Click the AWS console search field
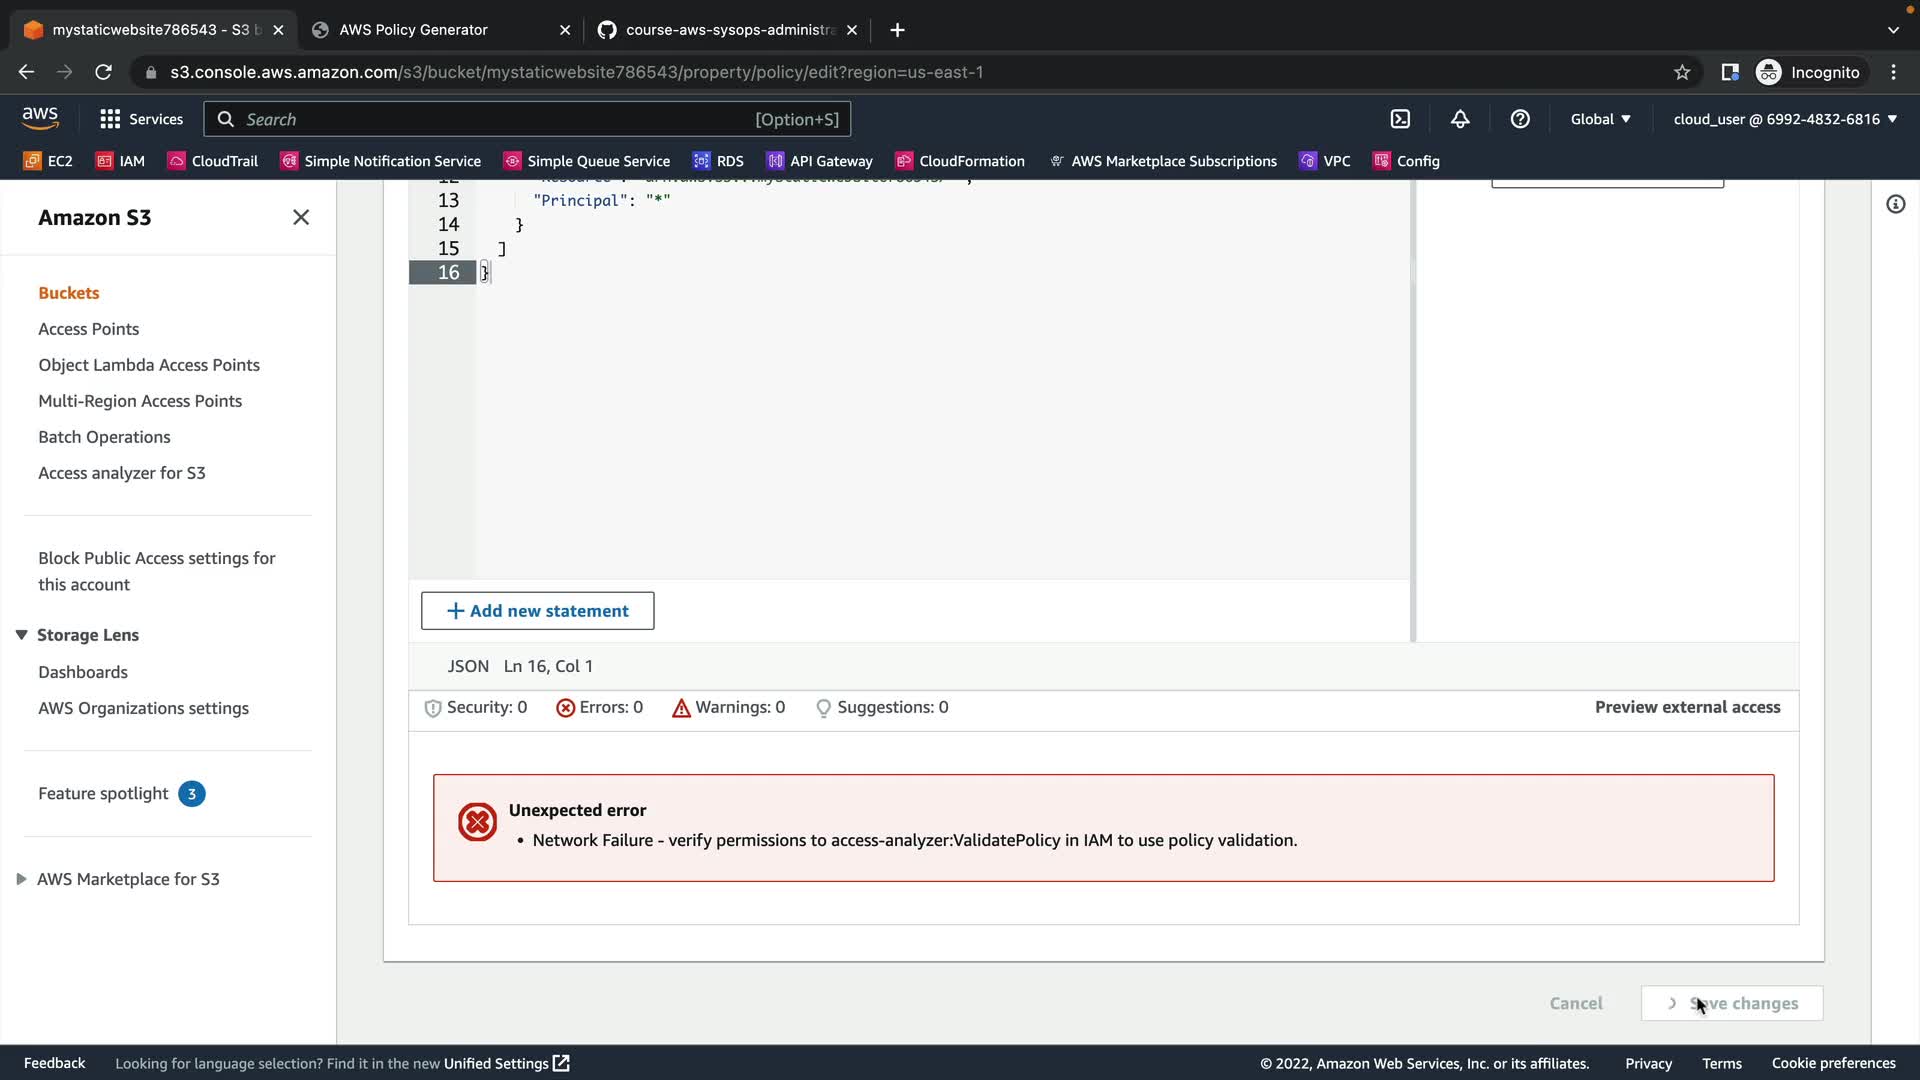1920x1080 pixels. pos(500,119)
